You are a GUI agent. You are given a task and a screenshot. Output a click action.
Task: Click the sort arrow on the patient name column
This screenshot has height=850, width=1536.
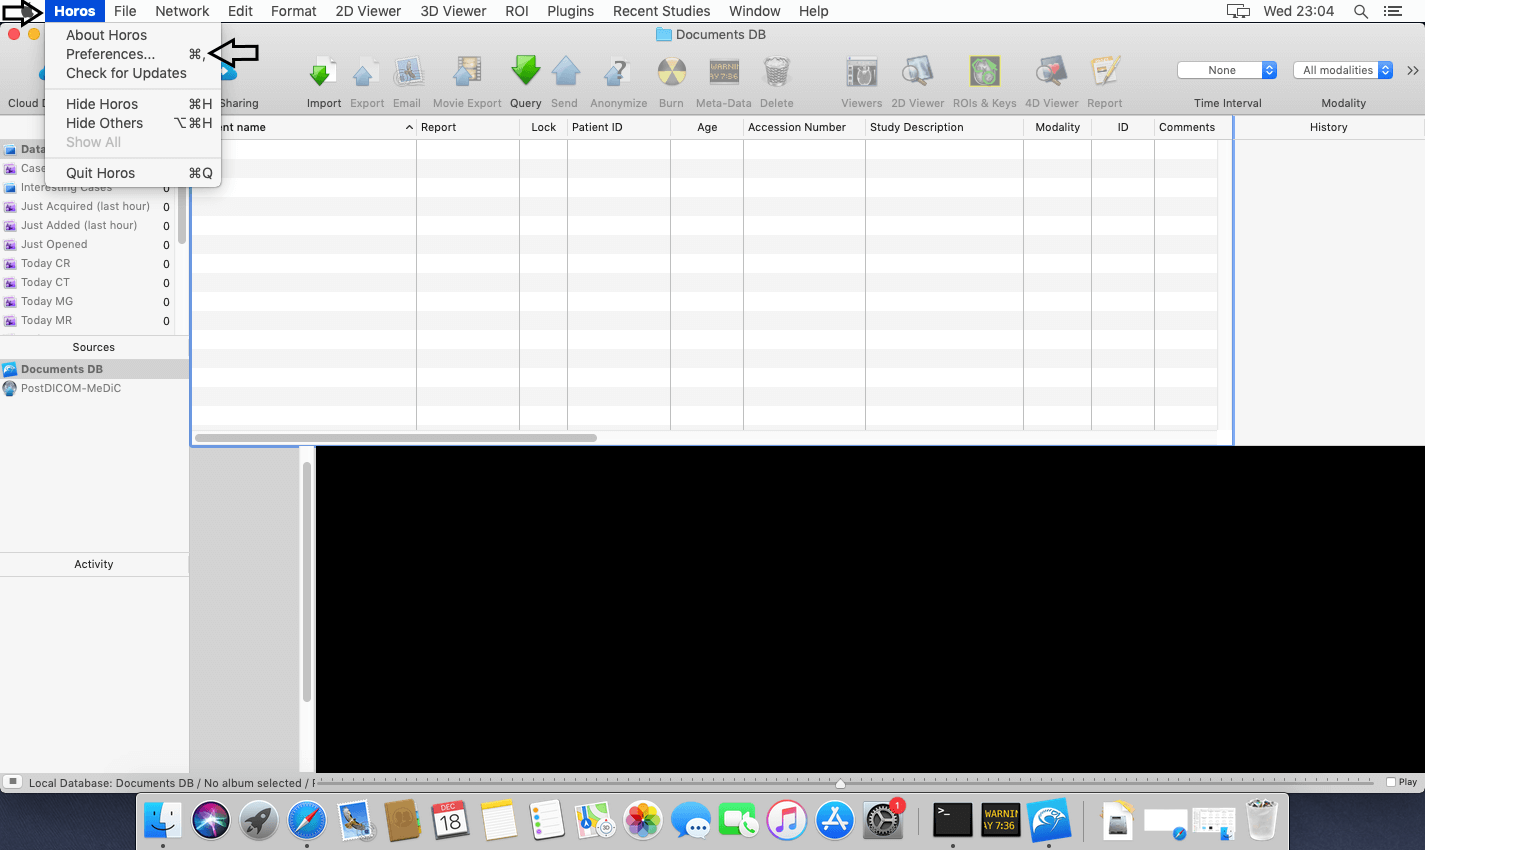(x=409, y=127)
